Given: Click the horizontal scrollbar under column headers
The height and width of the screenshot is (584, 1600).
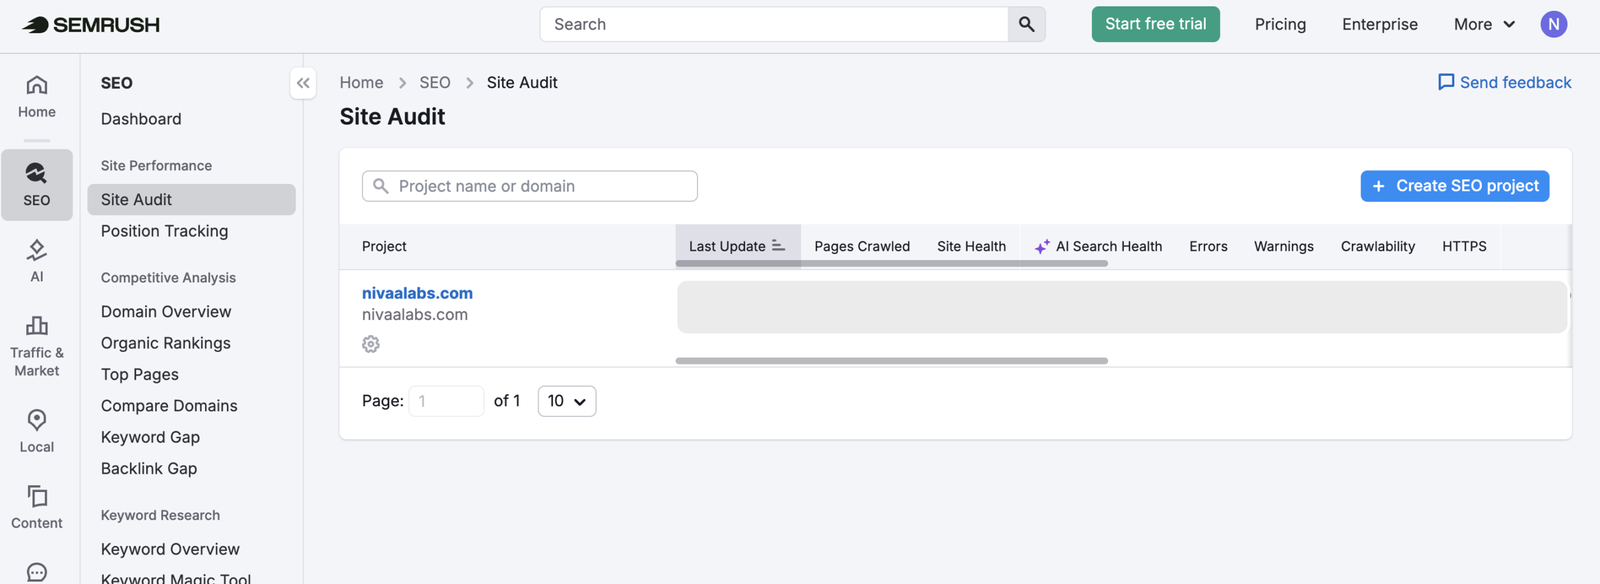Looking at the screenshot, I should pos(892,264).
